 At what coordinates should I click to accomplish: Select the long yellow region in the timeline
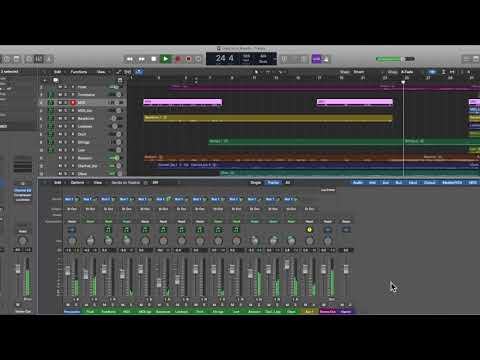click(268, 118)
